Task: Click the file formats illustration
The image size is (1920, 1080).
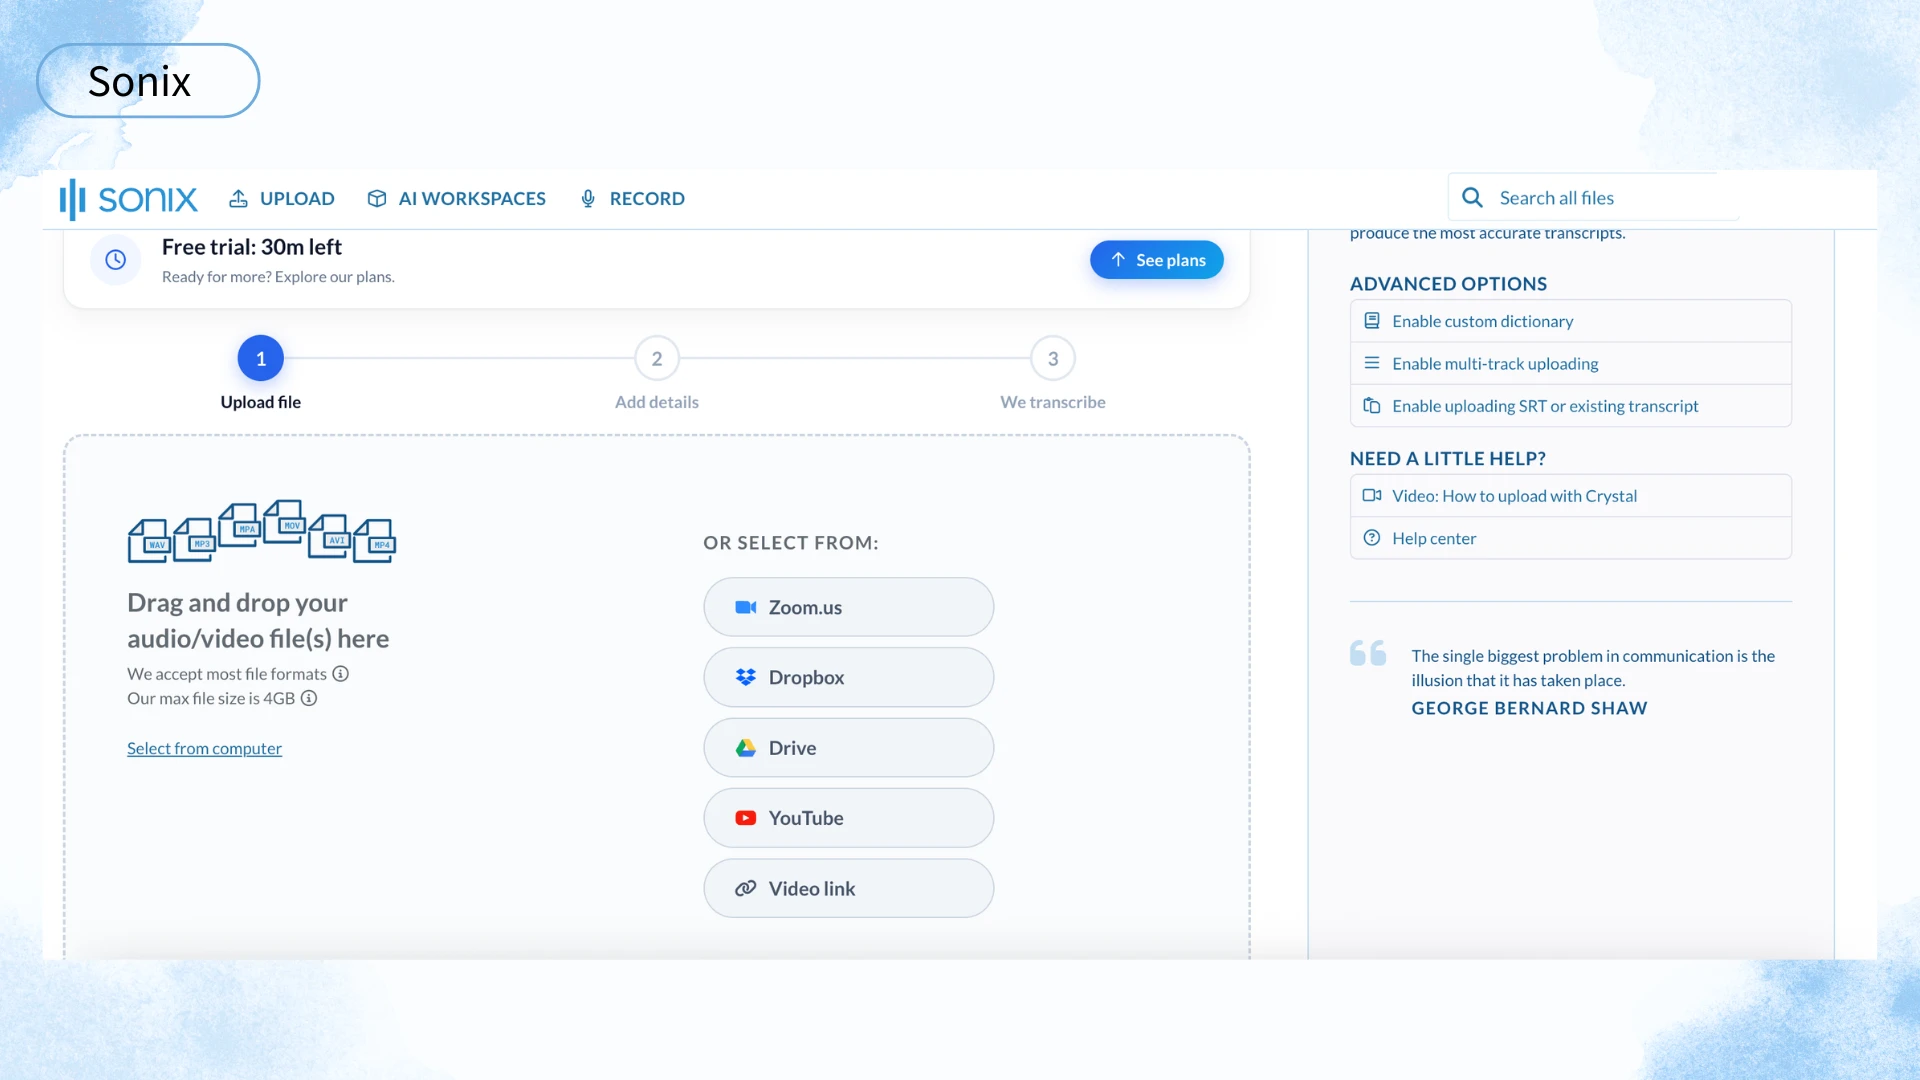Action: pos(262,531)
